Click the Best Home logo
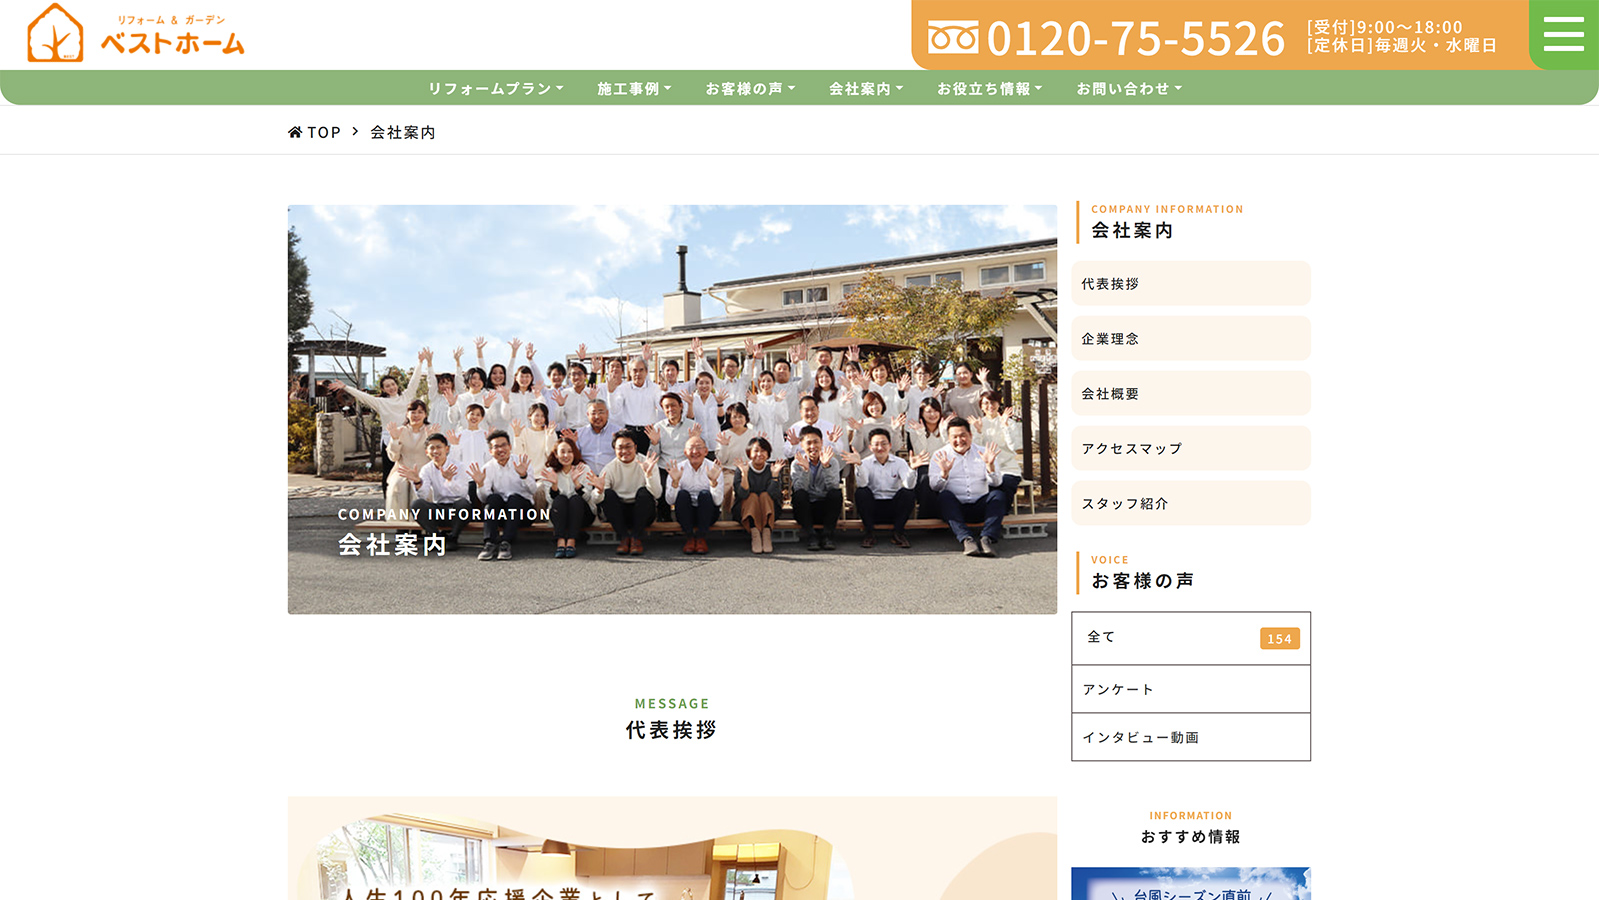 click(136, 34)
